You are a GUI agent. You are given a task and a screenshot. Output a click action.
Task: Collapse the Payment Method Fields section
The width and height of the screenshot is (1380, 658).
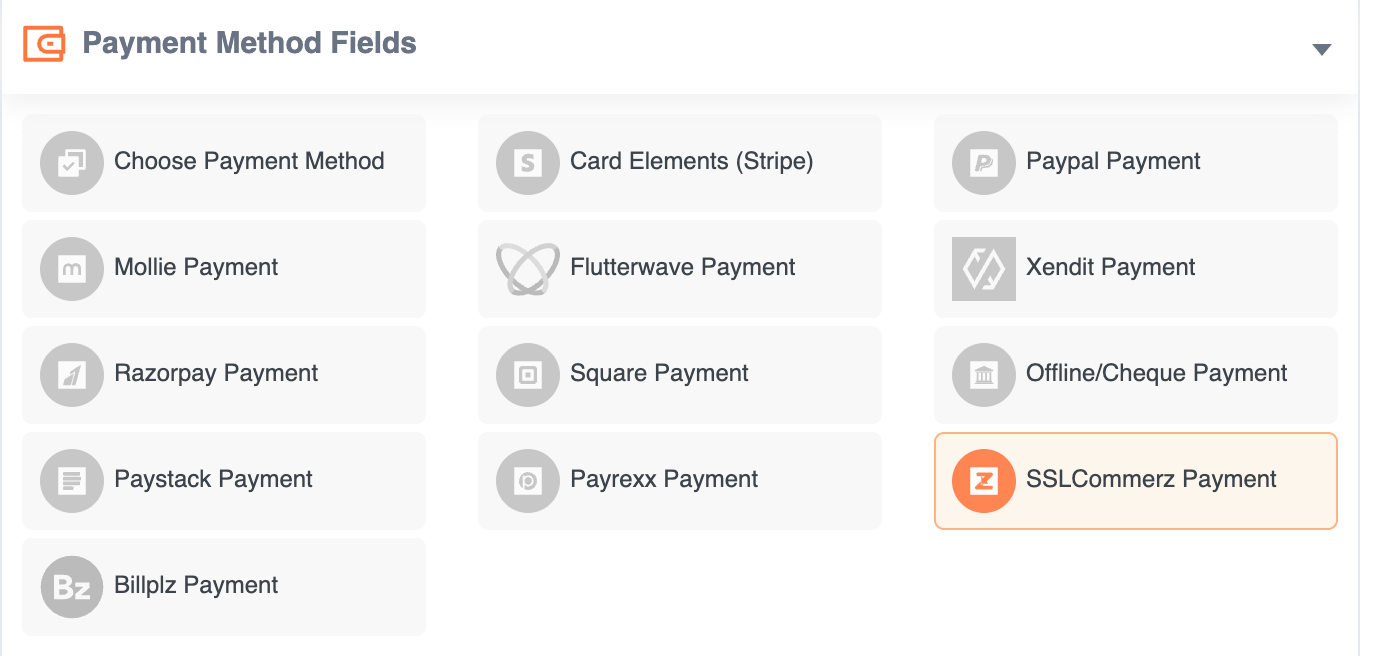[1323, 47]
